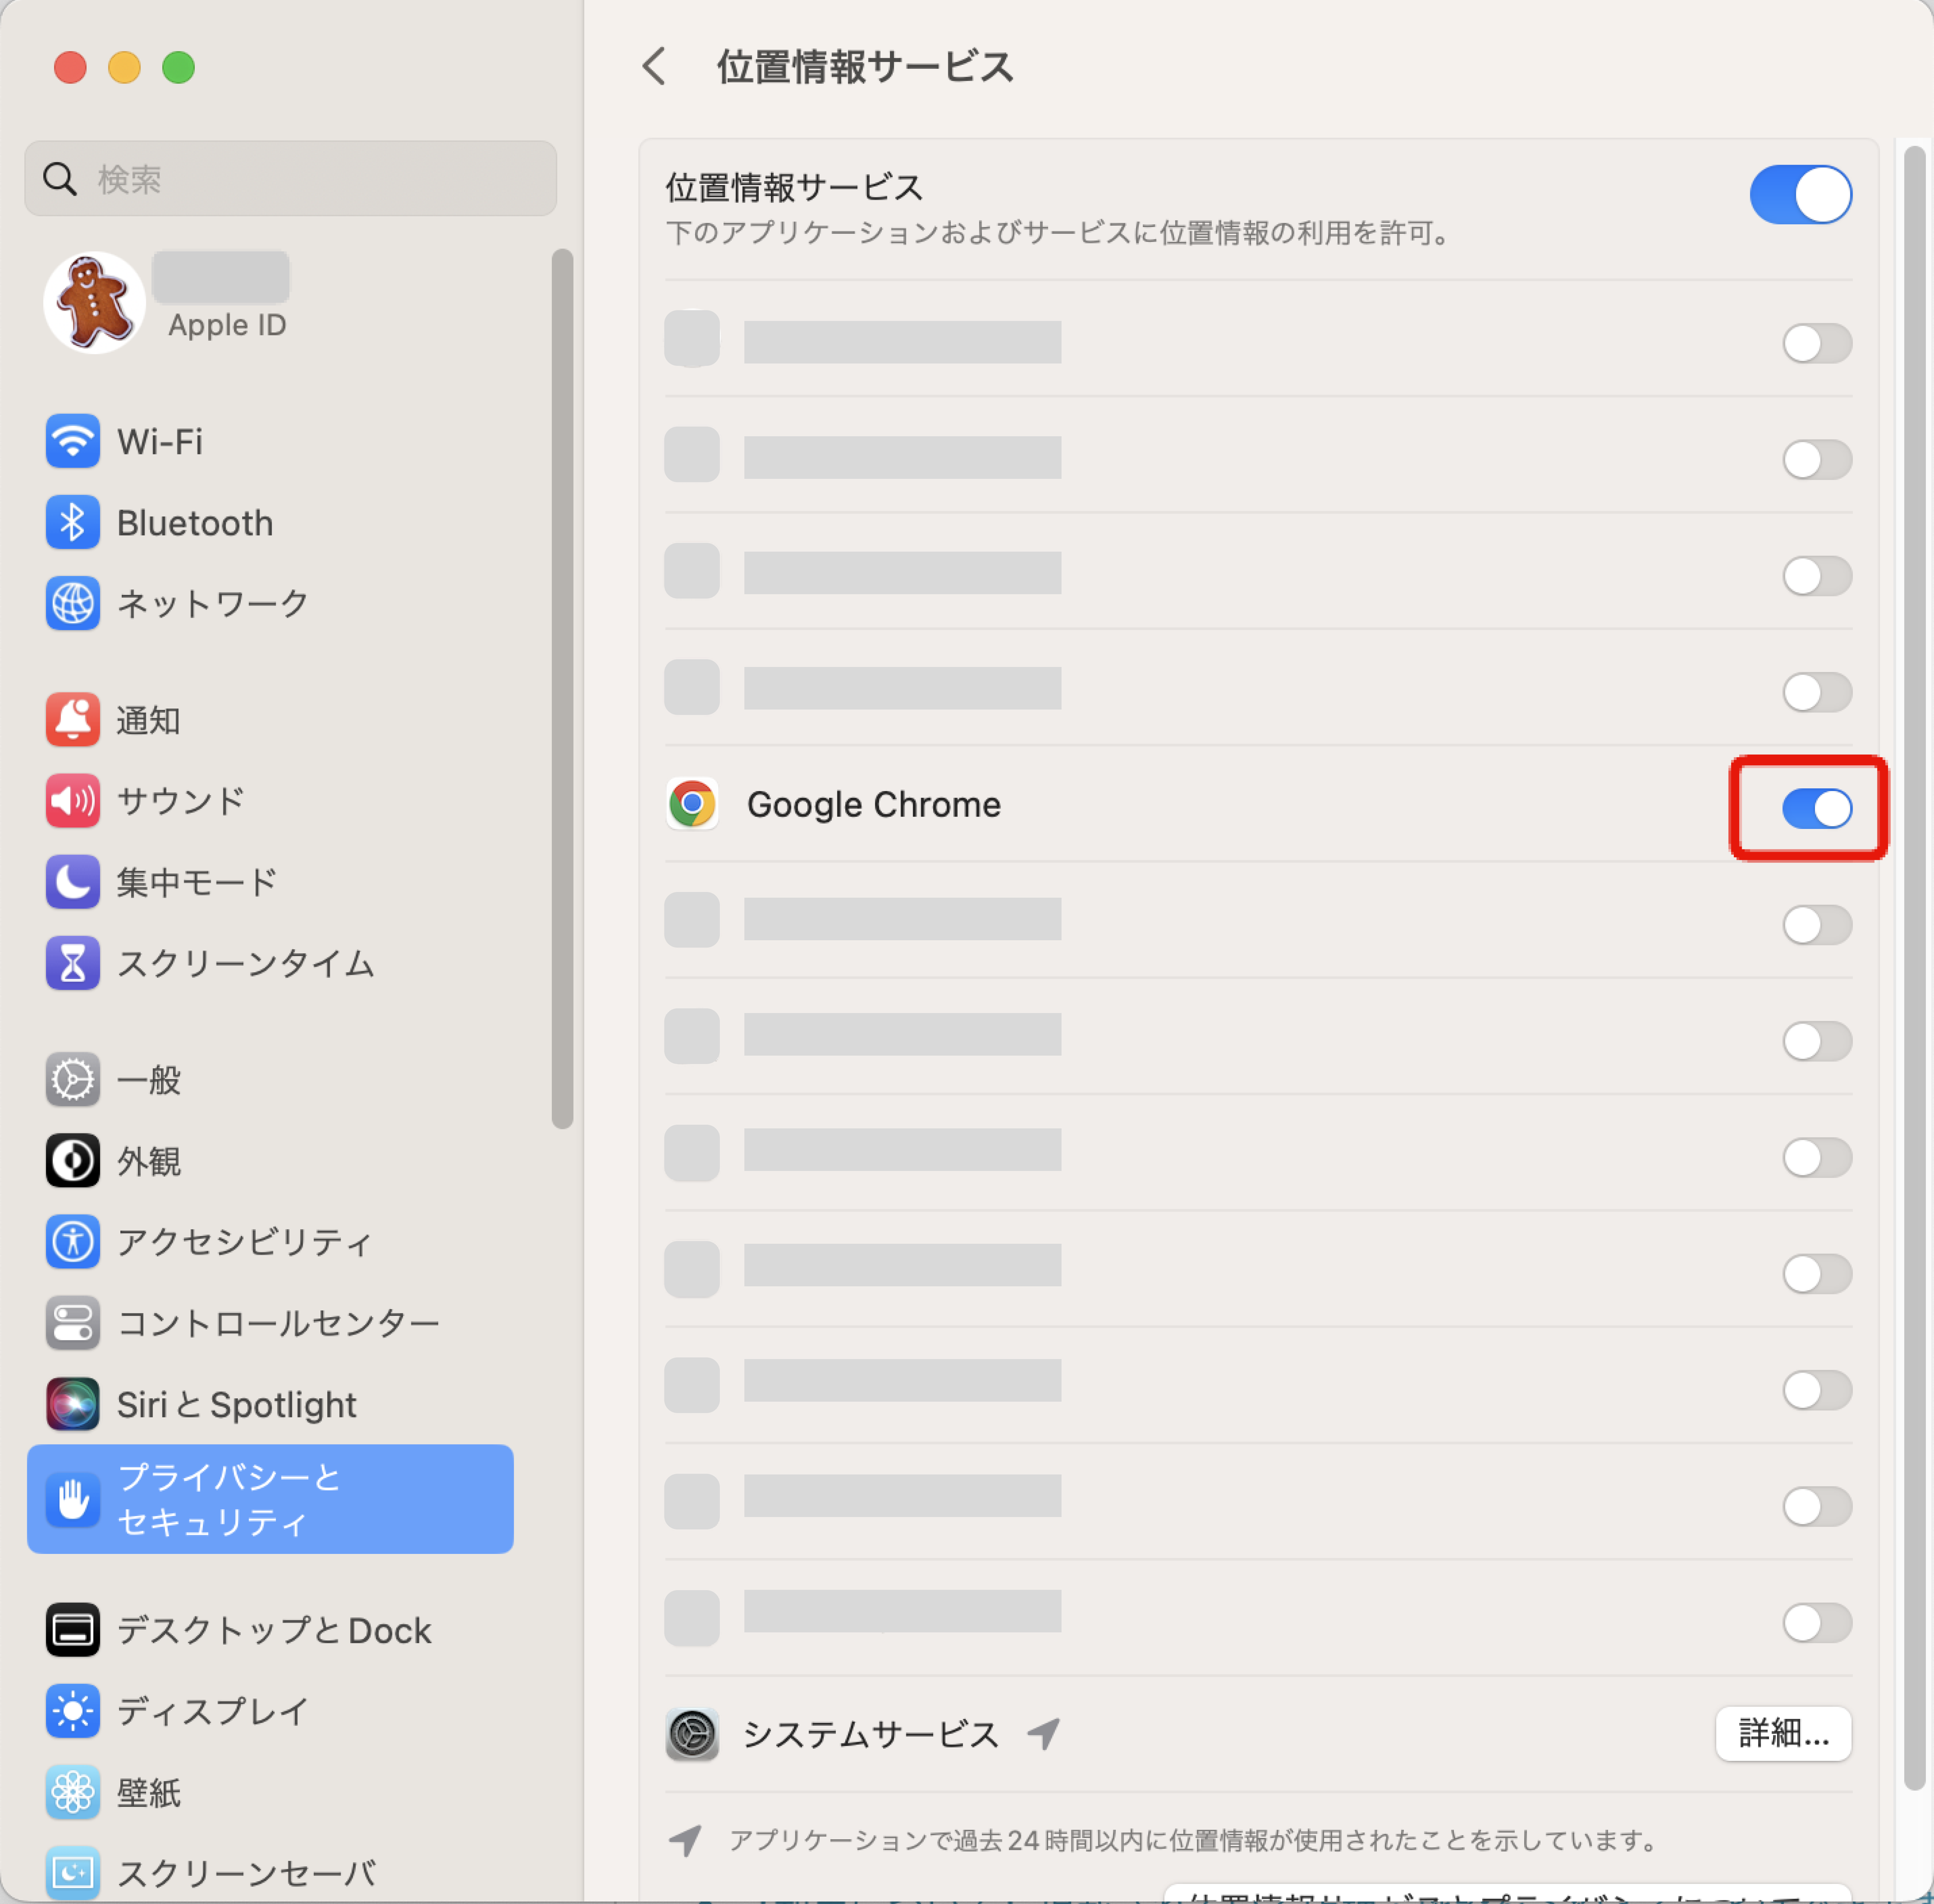Click the Google Chrome app icon
This screenshot has height=1904, width=1934.
point(692,804)
